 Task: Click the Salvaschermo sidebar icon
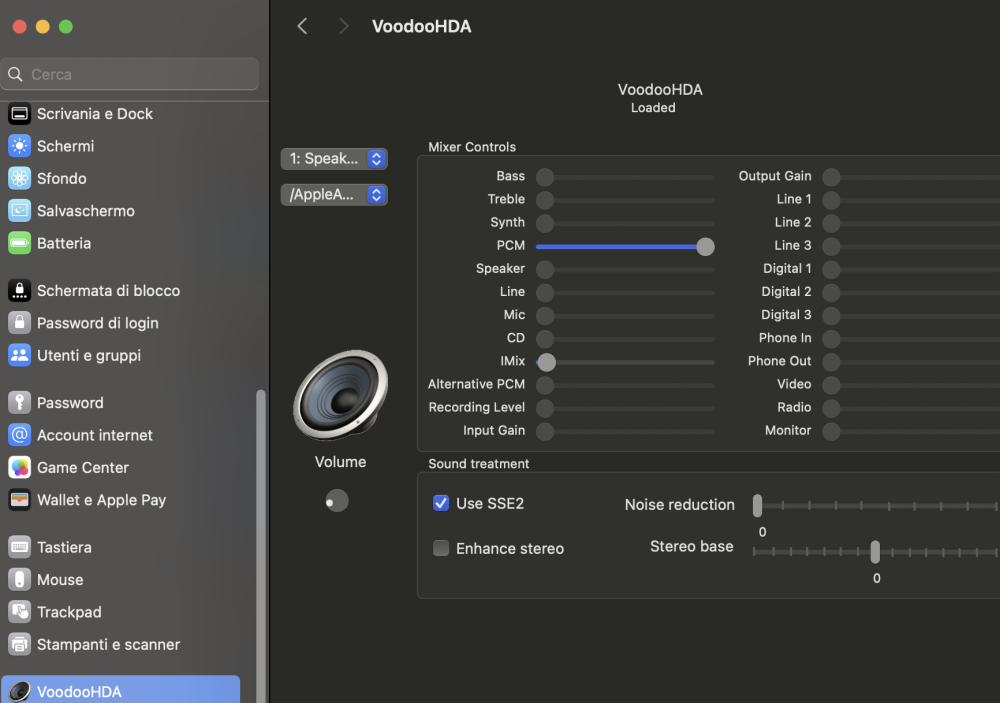(x=19, y=211)
